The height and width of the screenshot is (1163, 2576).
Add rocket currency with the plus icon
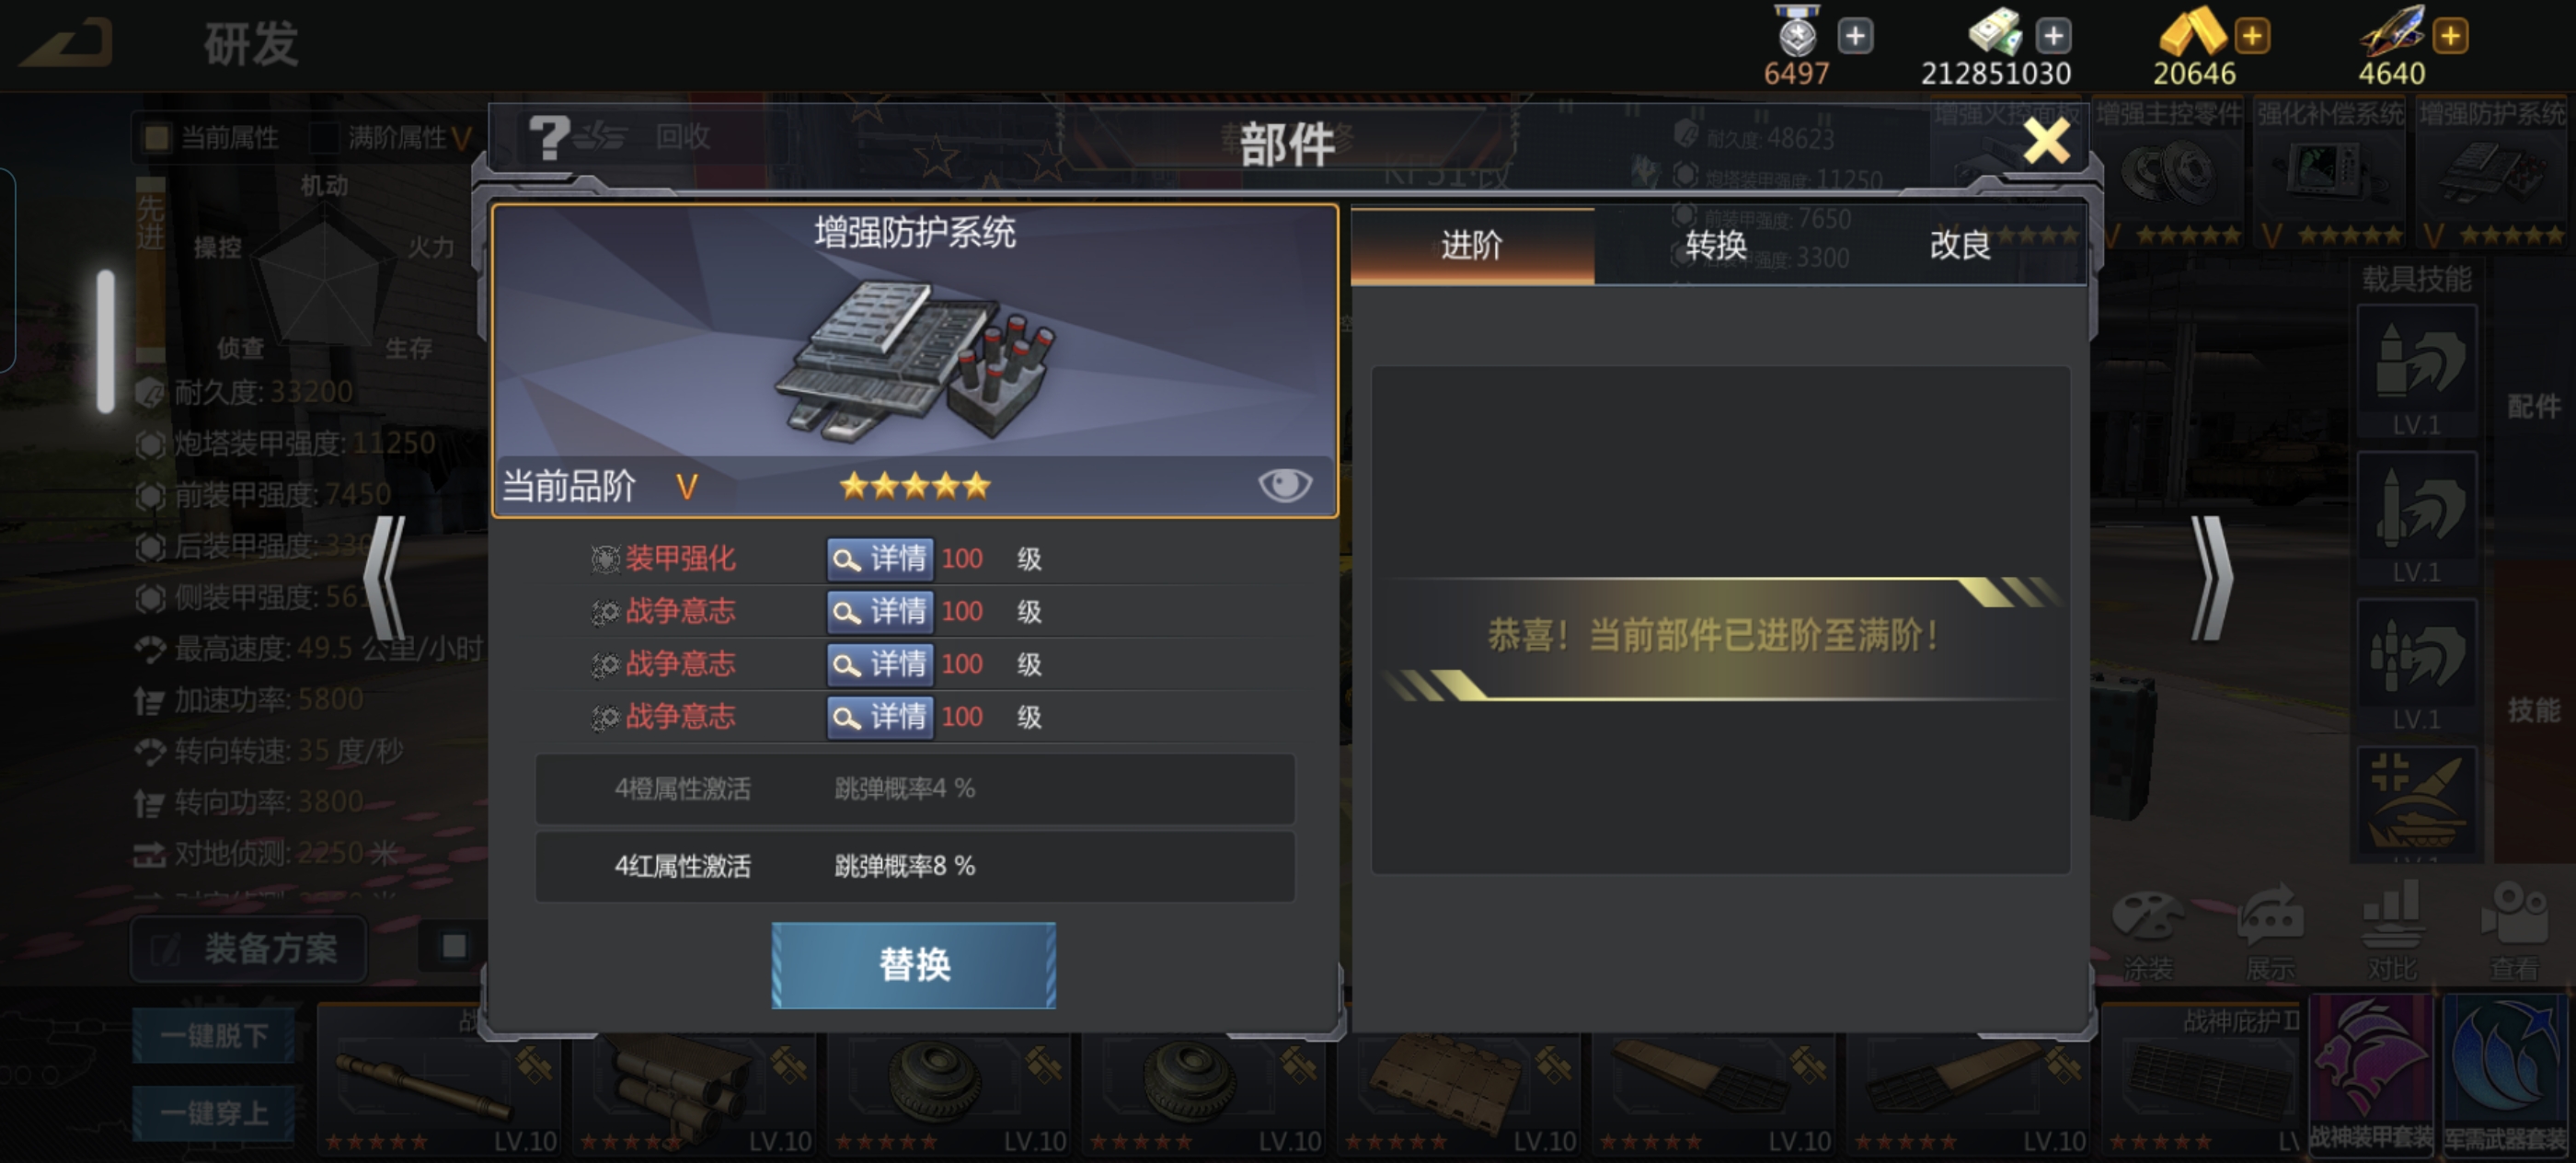coord(2450,36)
